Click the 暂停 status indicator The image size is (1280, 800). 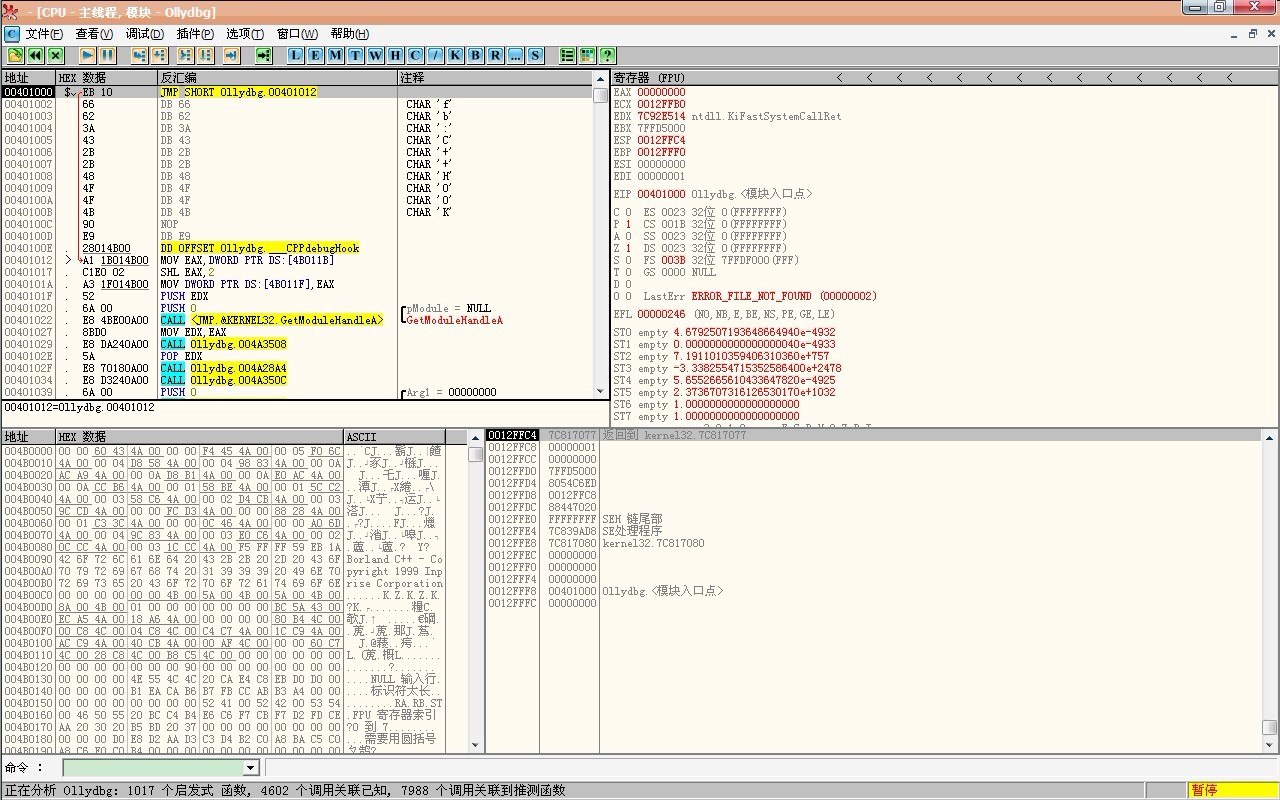pyautogui.click(x=1233, y=790)
